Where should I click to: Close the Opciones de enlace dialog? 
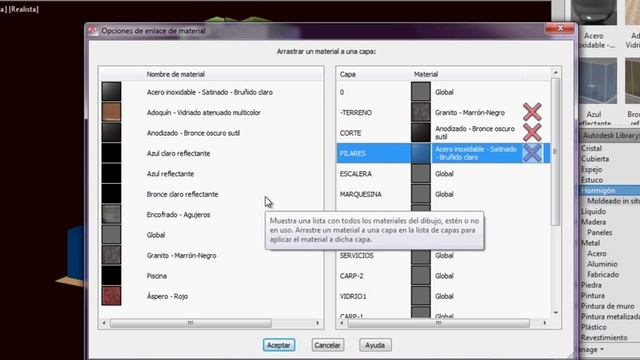click(560, 28)
